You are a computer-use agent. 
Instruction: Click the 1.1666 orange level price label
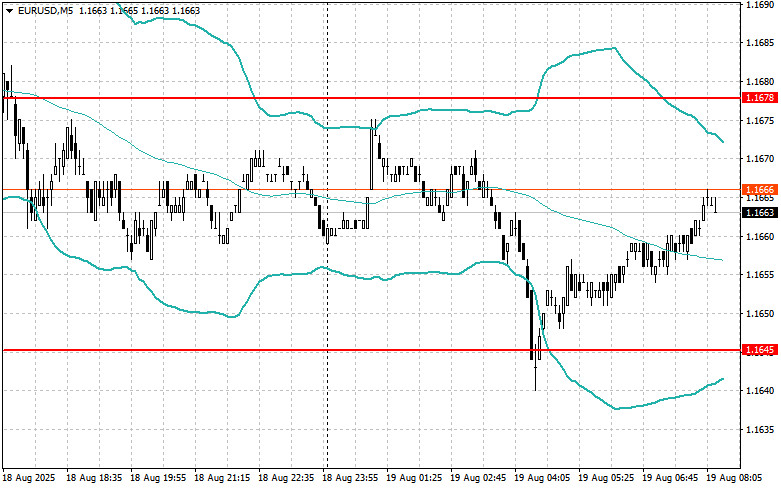pyautogui.click(x=760, y=189)
